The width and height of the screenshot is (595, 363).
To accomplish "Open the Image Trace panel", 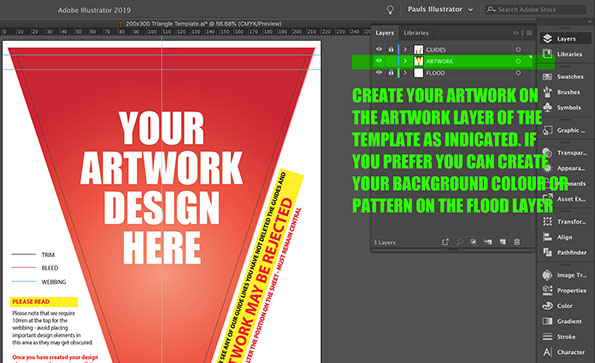I will tap(564, 275).
